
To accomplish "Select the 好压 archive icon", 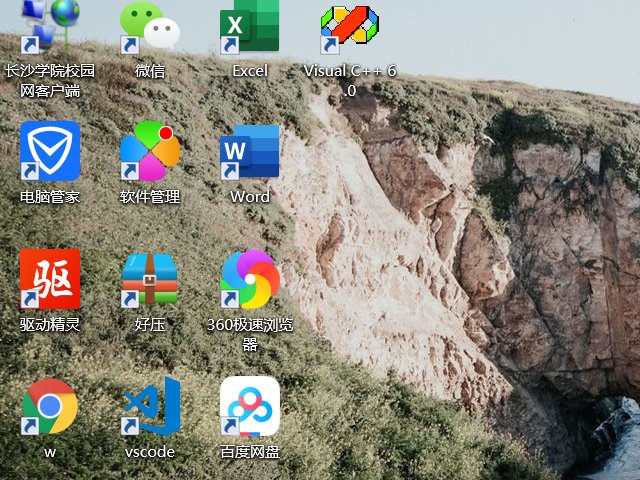I will (x=150, y=279).
